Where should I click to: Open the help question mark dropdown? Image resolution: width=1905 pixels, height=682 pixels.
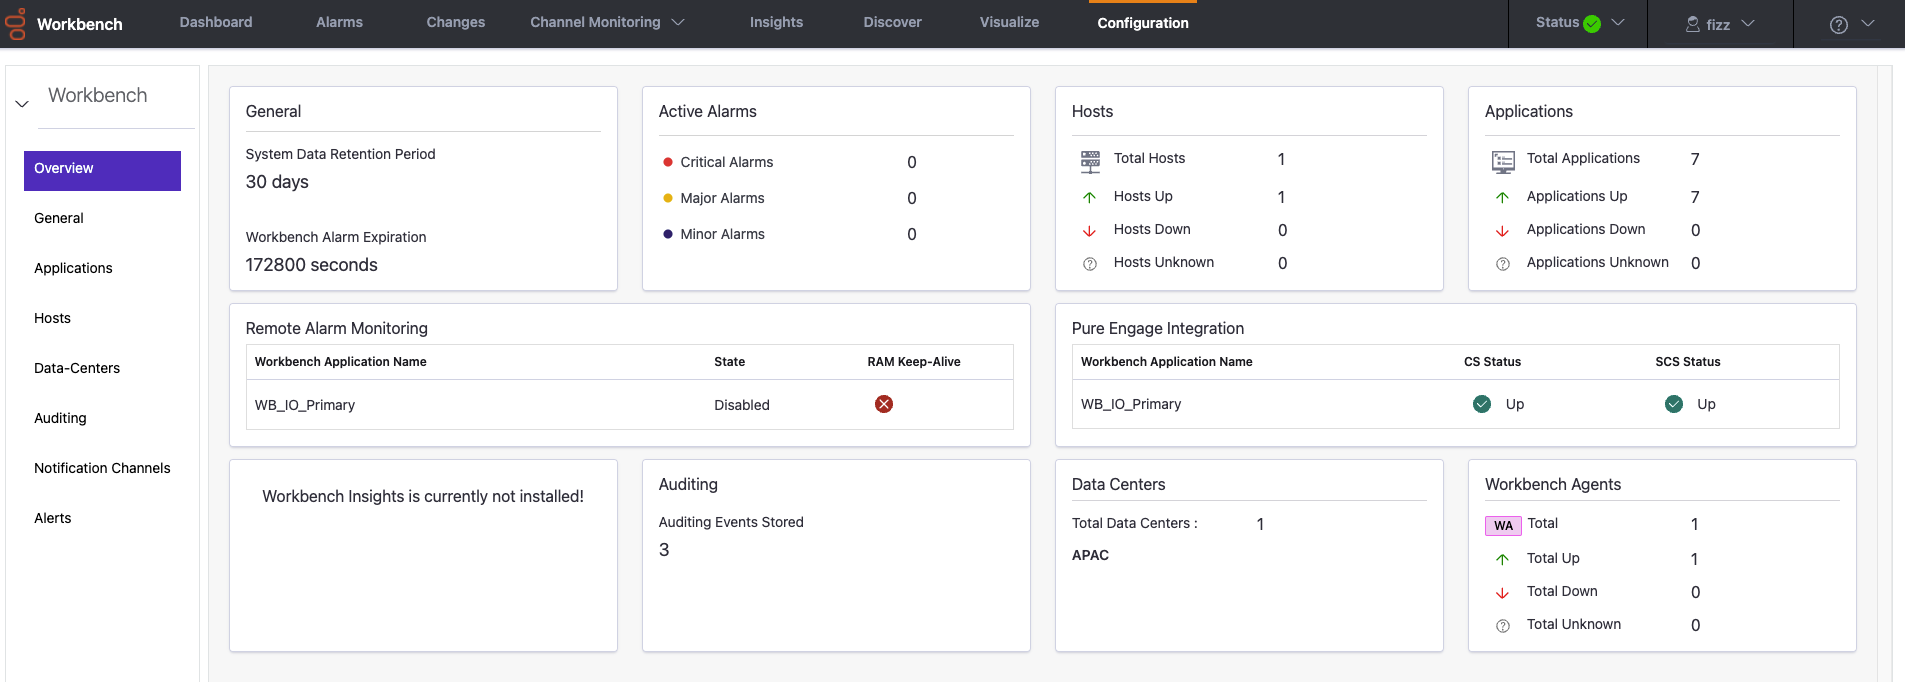point(1851,24)
